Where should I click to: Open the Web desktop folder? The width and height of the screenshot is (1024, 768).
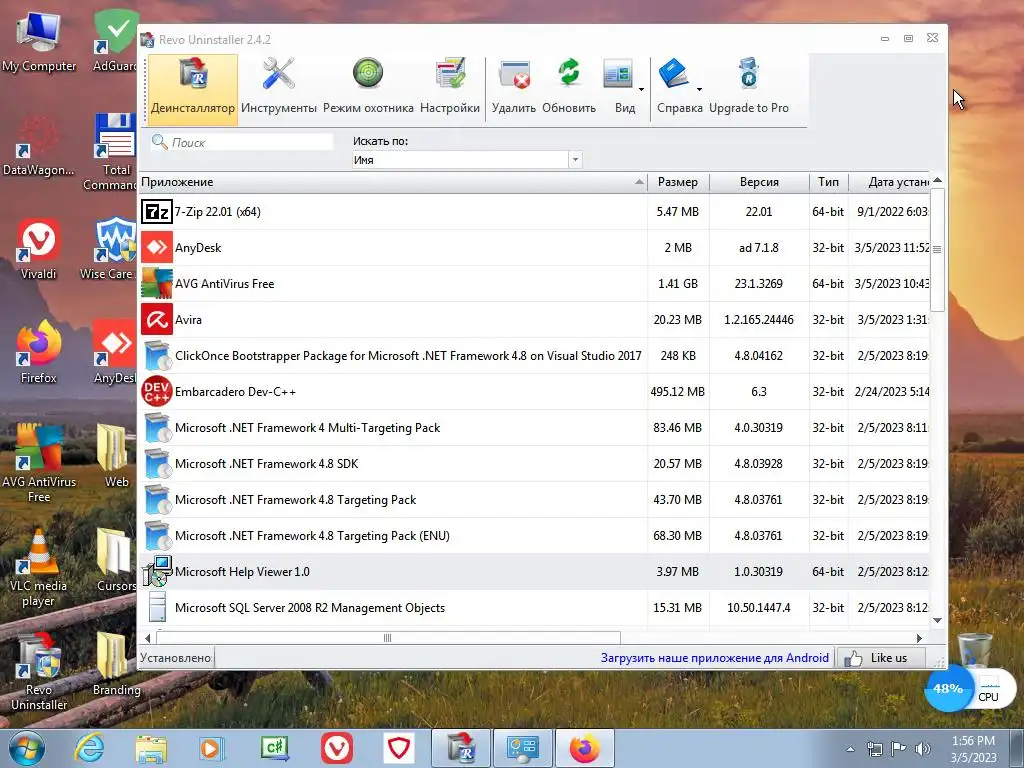[116, 456]
